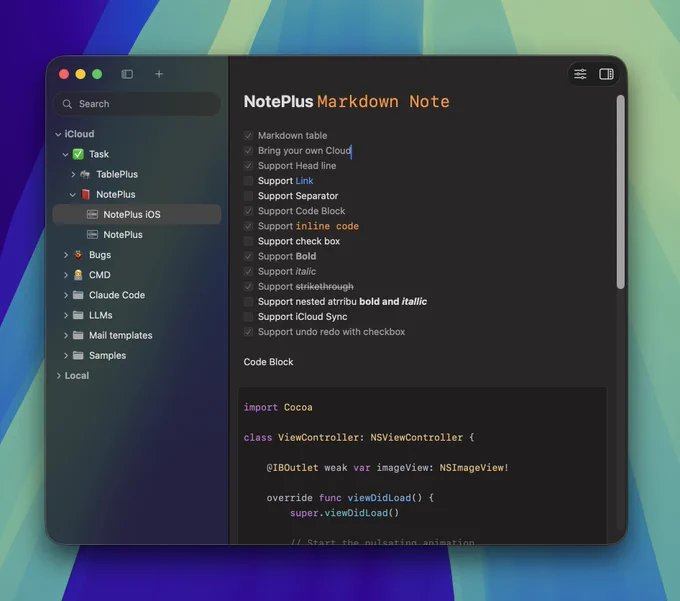Image resolution: width=680 pixels, height=601 pixels.
Task: Expand the Local section chevron
Action: tap(58, 376)
